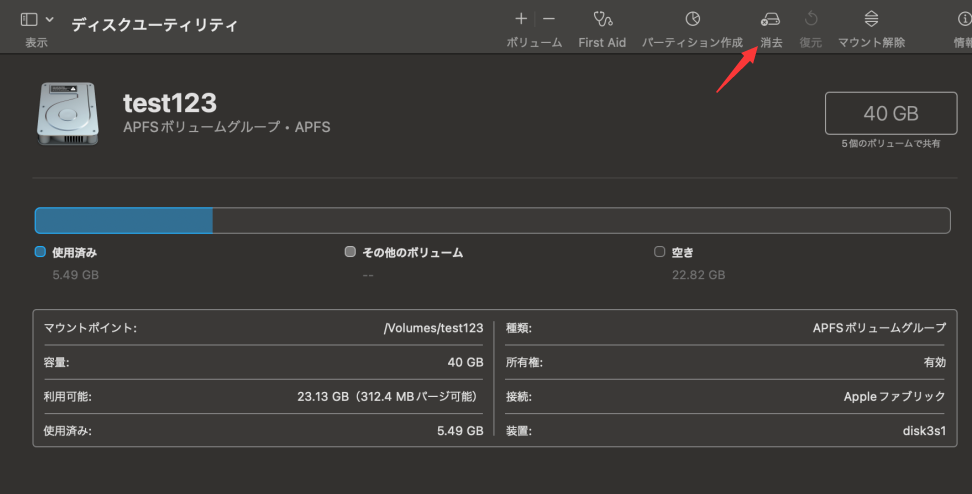Click the blue used portion of the storage bar
Image resolution: width=972 pixels, height=494 pixels.
click(x=124, y=221)
